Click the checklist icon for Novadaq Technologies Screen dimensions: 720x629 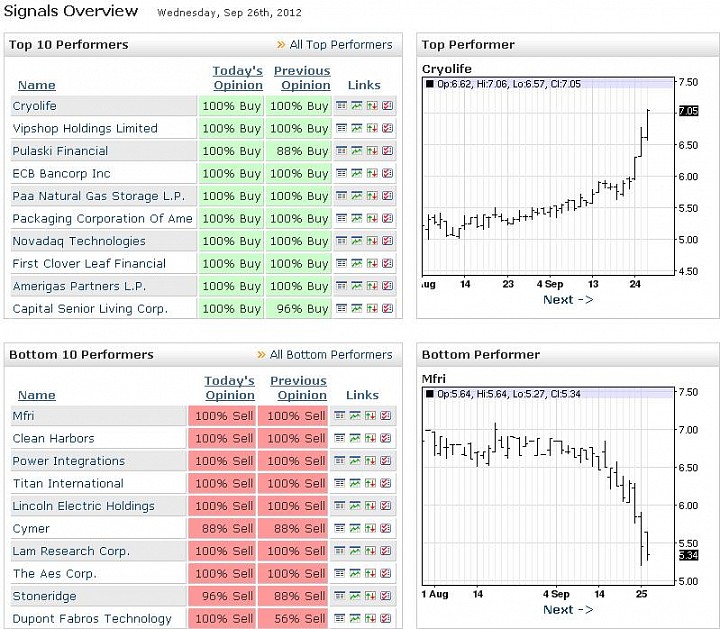(x=388, y=241)
